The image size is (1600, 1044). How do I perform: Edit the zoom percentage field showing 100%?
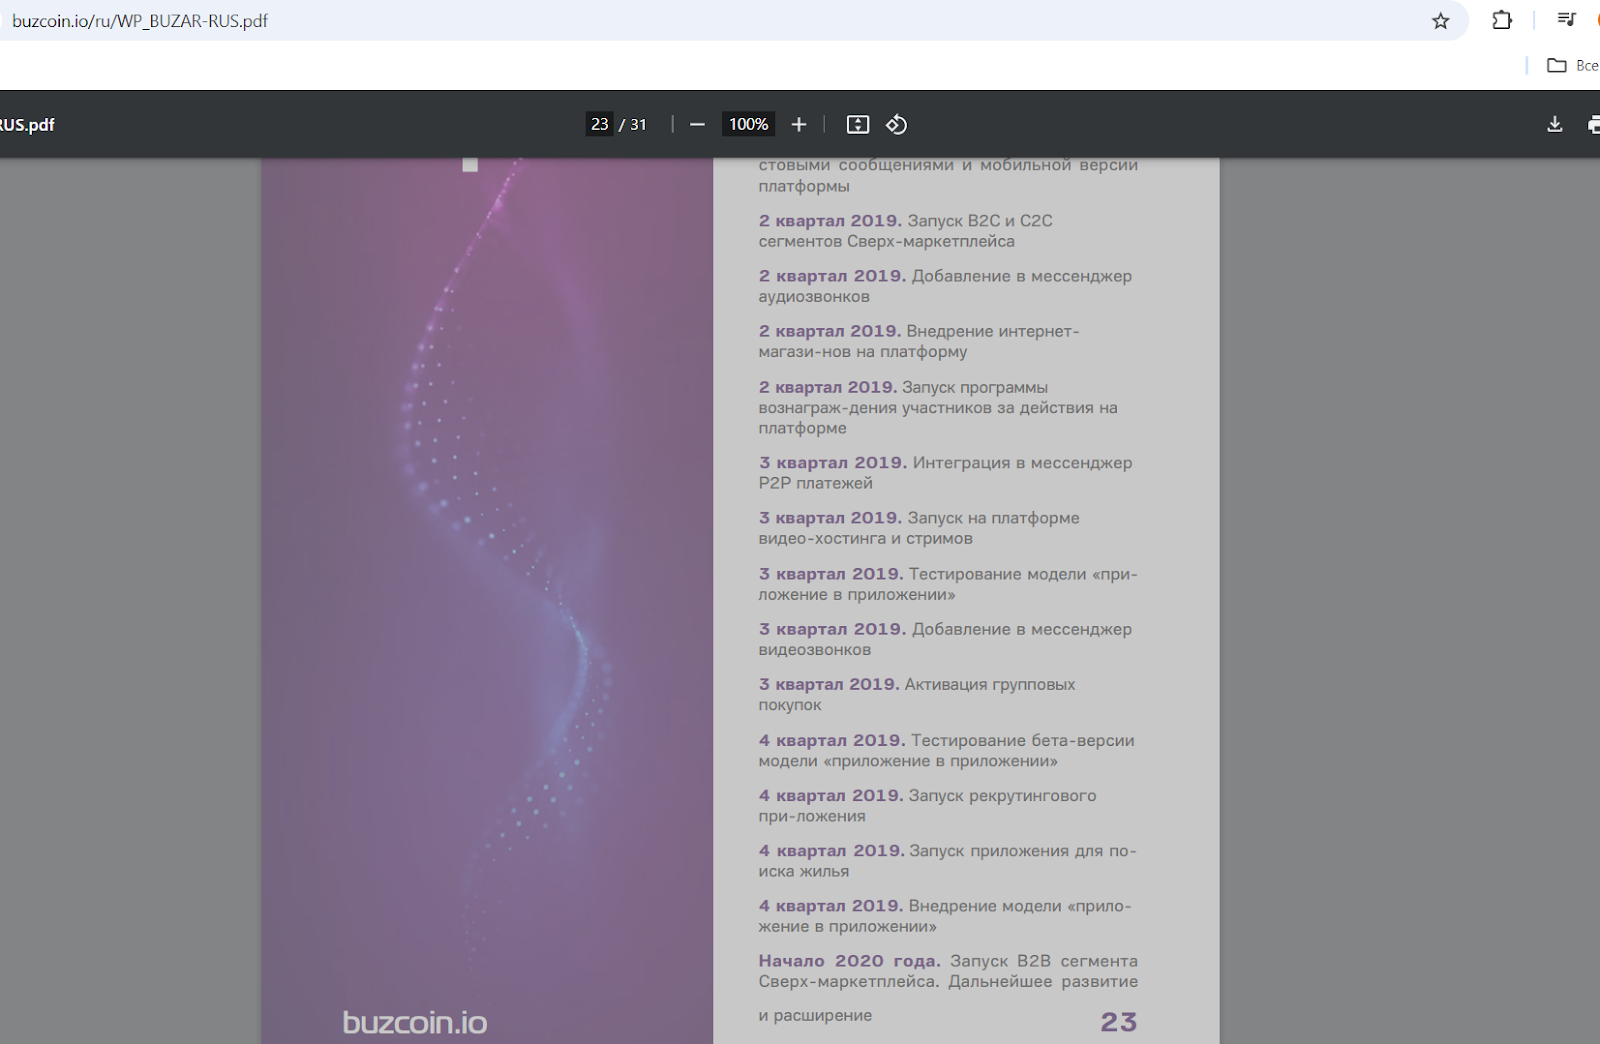click(748, 124)
